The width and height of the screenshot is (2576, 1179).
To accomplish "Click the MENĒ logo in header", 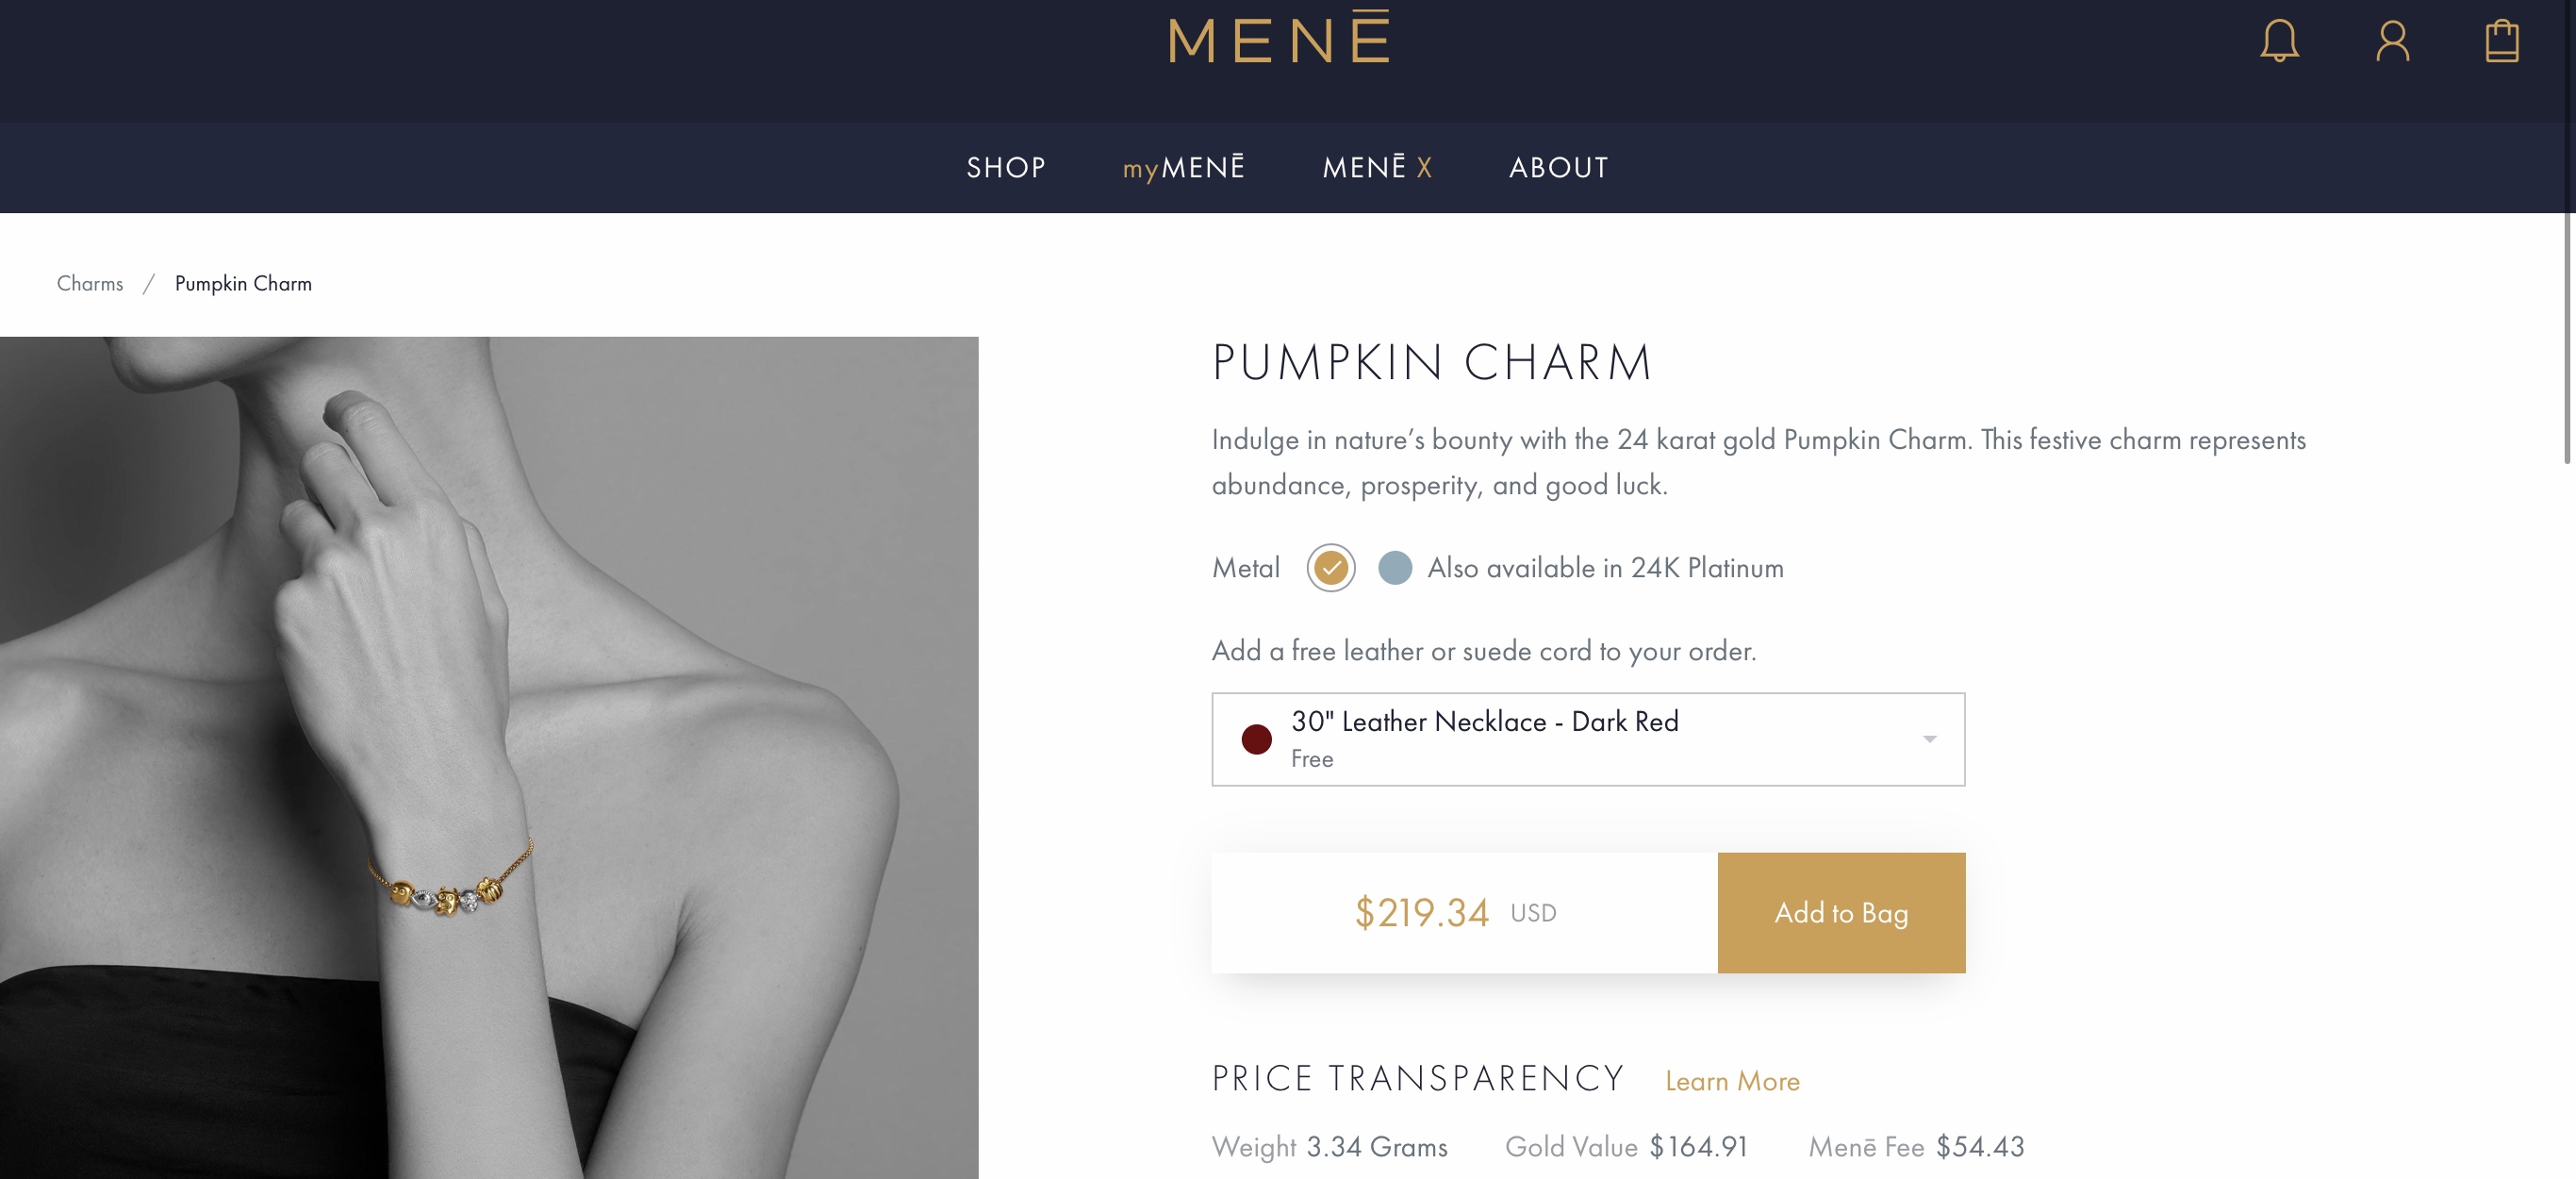I will pos(1279,41).
